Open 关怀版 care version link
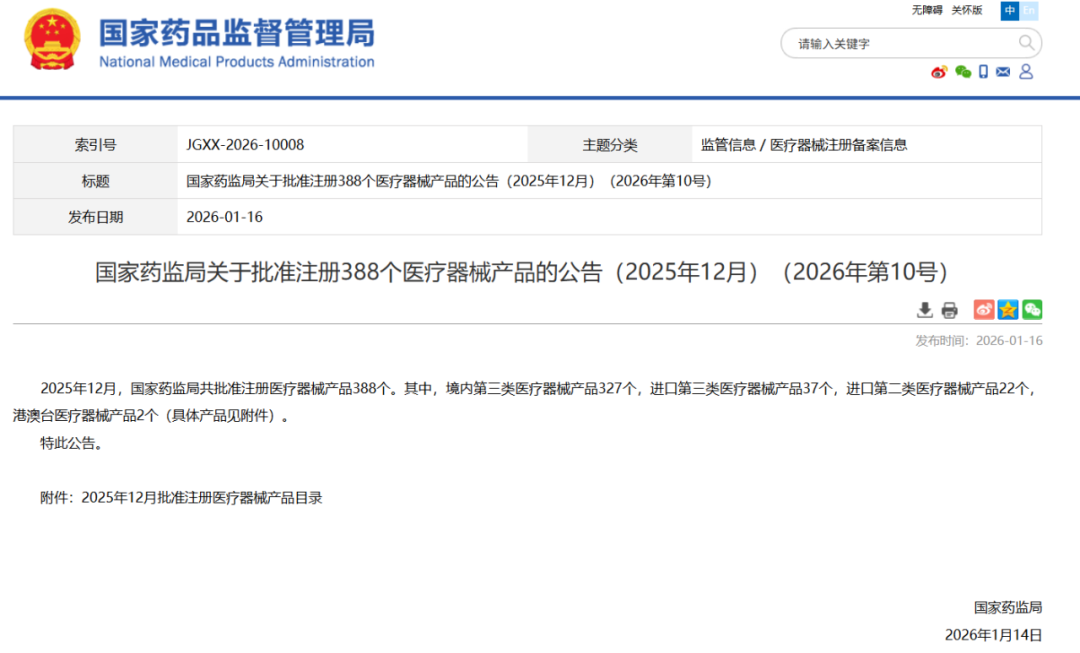The width and height of the screenshot is (1080, 653). [966, 10]
